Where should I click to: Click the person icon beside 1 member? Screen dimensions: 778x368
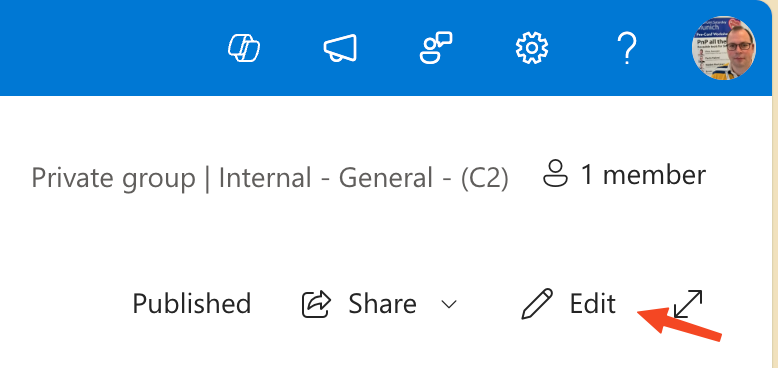555,174
